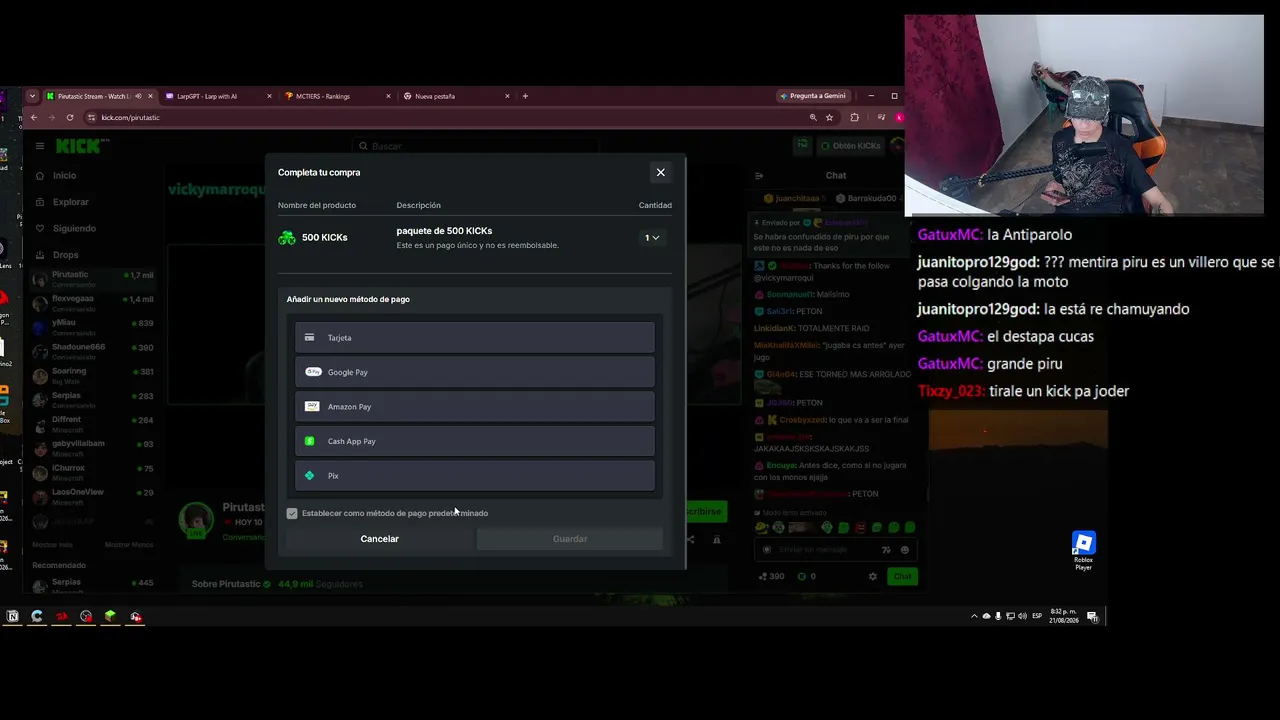
Task: Click the Google Pay logo icon
Action: [x=313, y=372]
